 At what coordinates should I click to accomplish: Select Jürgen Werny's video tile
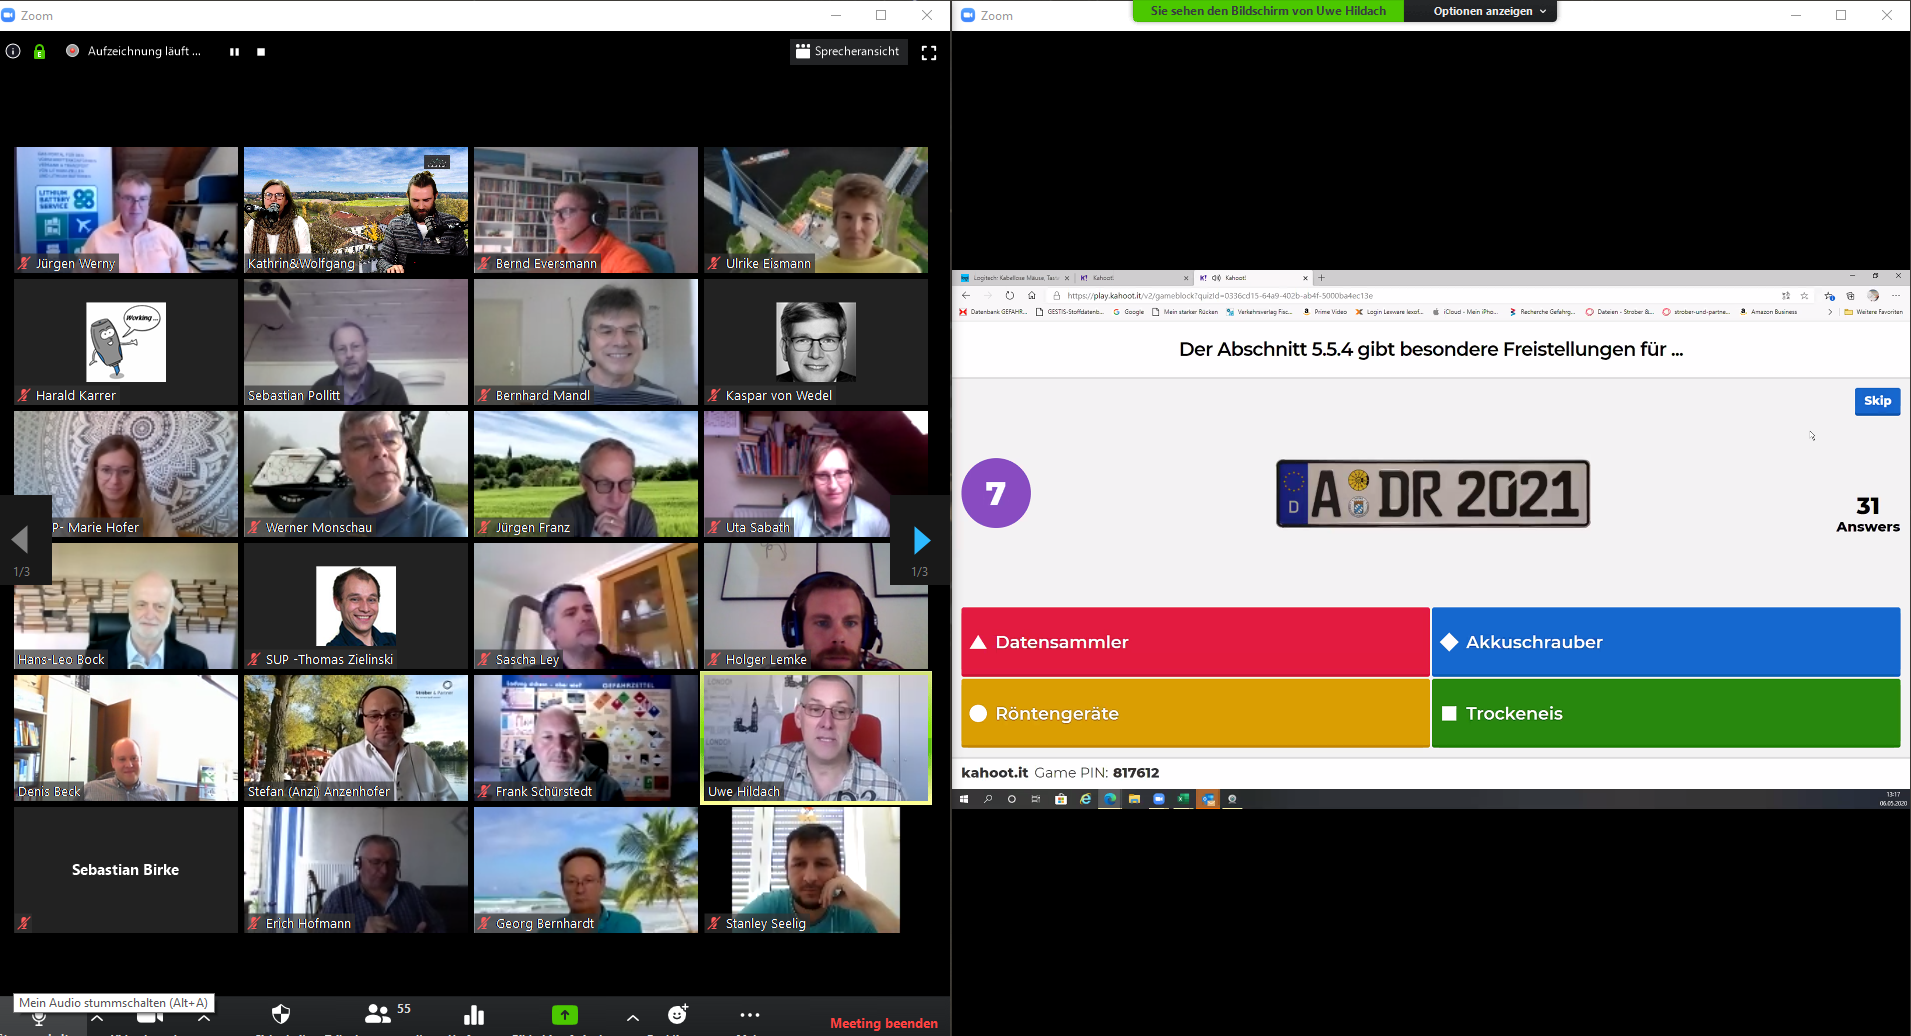click(126, 210)
